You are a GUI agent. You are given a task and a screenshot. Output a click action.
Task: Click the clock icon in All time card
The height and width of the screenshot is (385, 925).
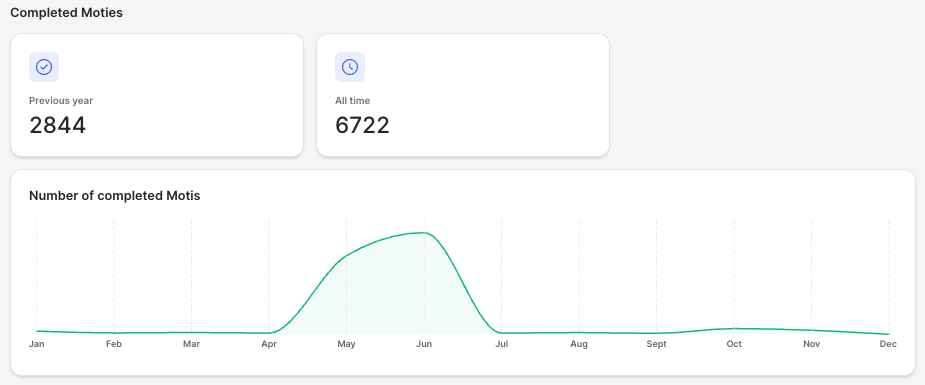click(350, 67)
